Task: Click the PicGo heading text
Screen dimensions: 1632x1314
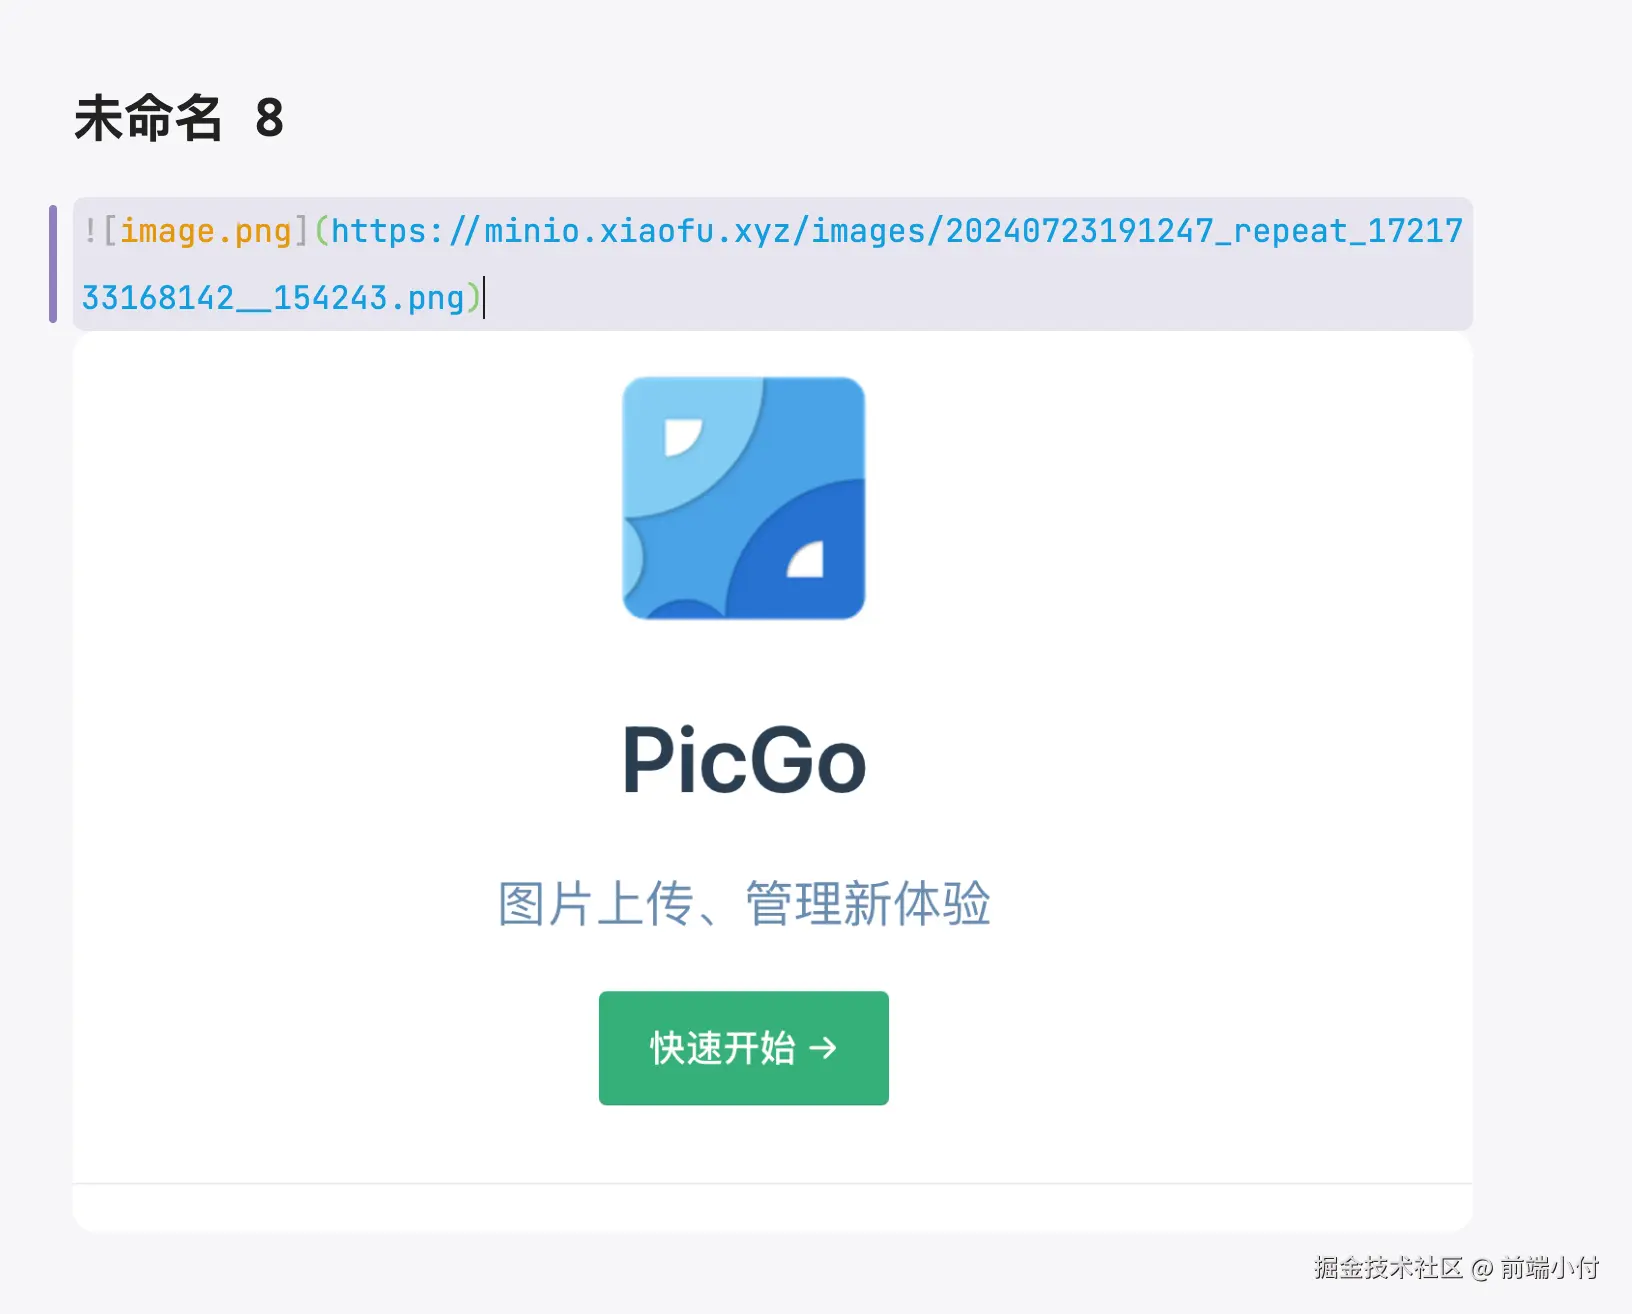Action: coord(744,761)
